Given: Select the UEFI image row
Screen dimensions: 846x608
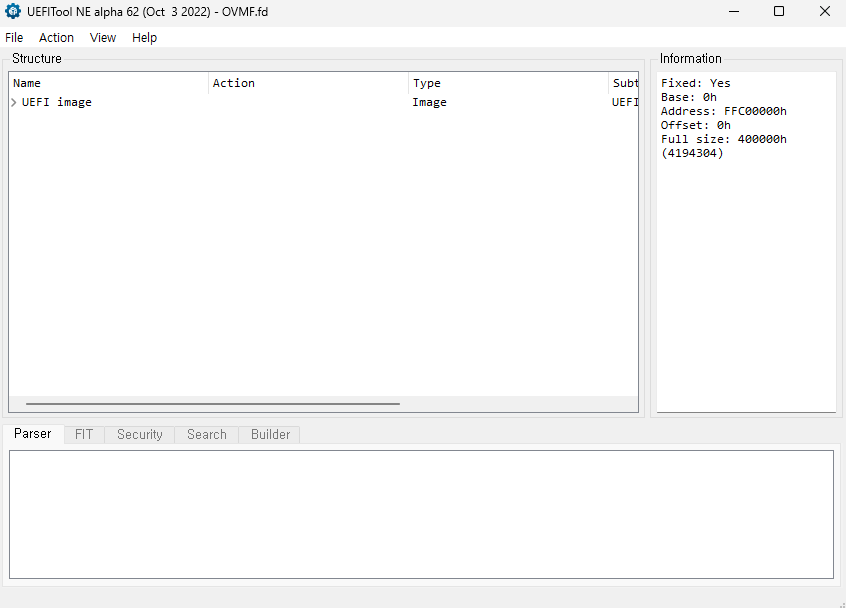Looking at the screenshot, I should click(57, 102).
